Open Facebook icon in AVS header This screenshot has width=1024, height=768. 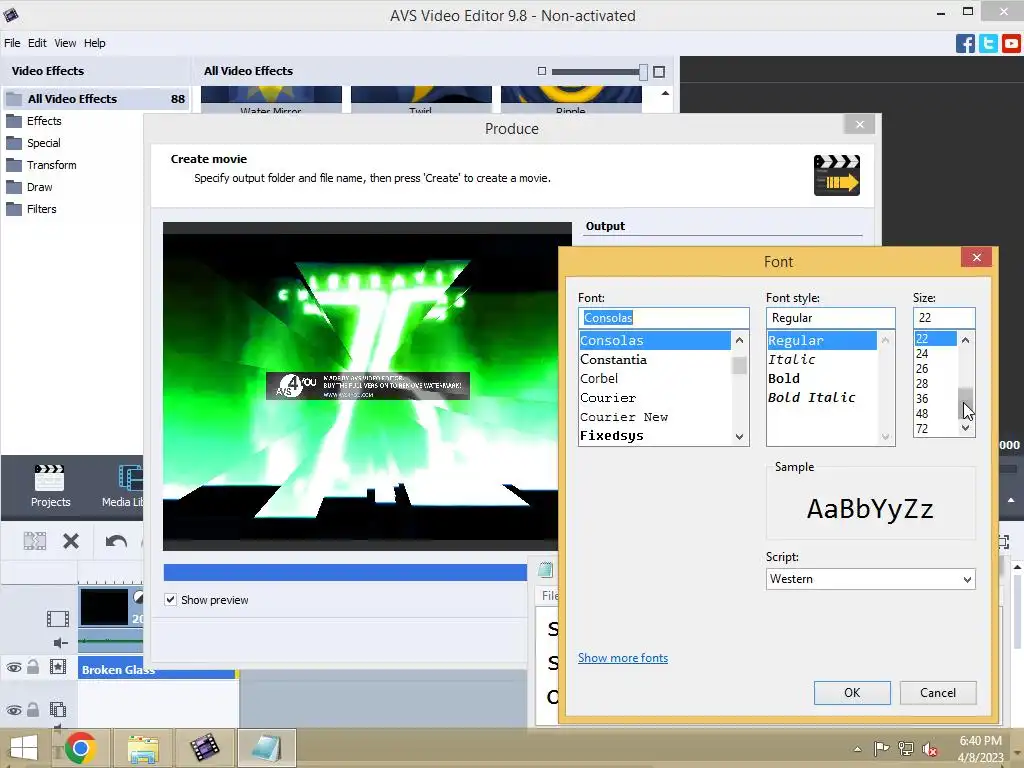tap(965, 44)
